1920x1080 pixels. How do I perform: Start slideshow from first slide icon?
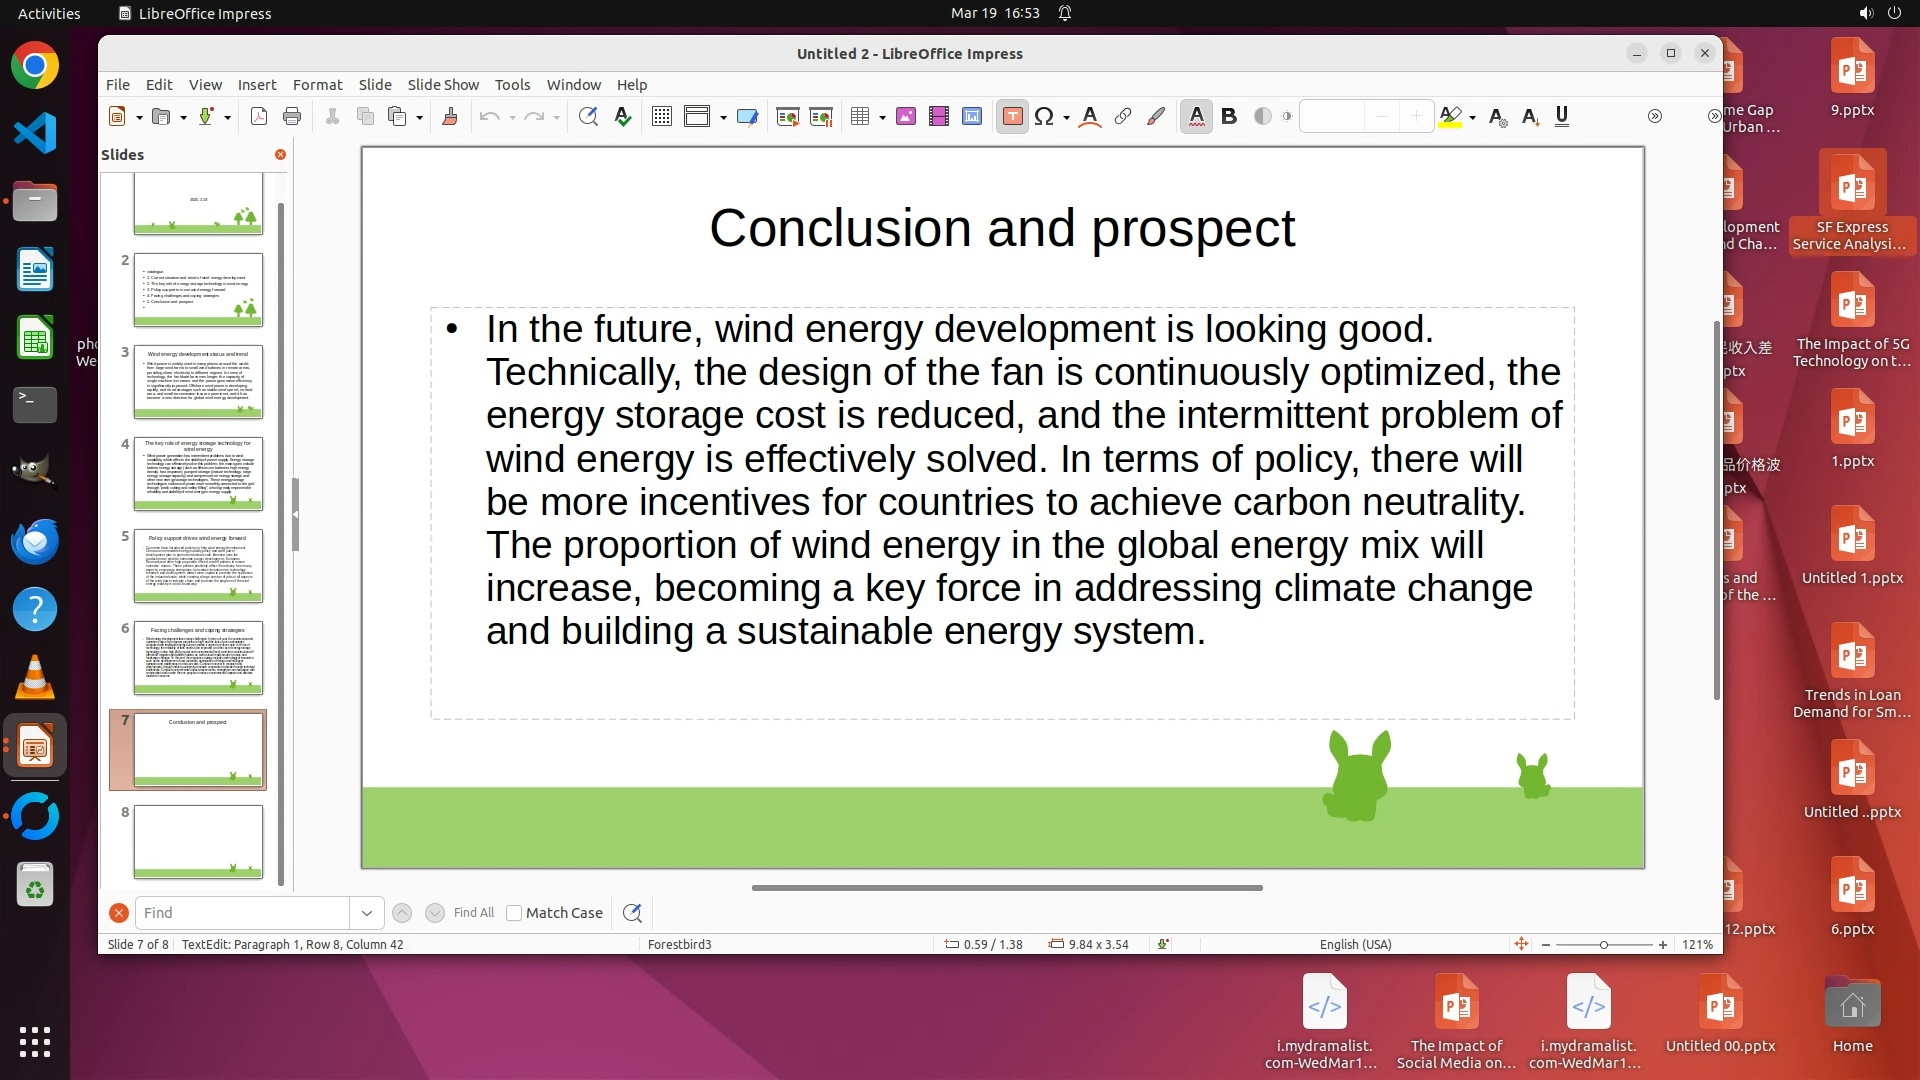point(788,117)
